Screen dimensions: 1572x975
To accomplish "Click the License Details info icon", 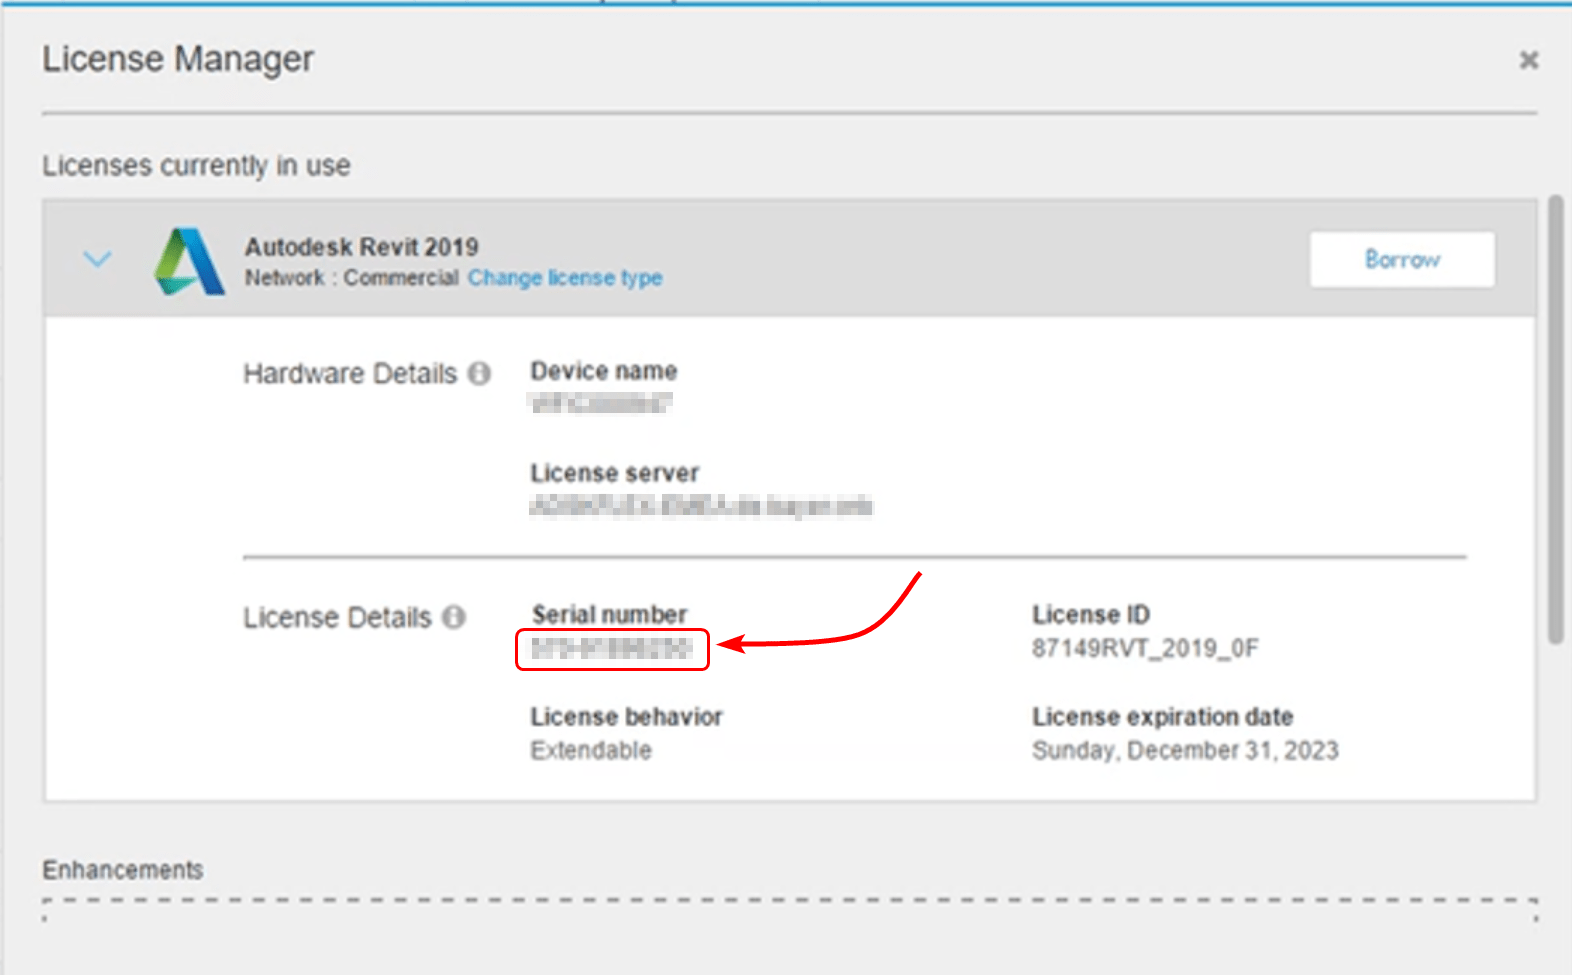I will pyautogui.click(x=454, y=617).
